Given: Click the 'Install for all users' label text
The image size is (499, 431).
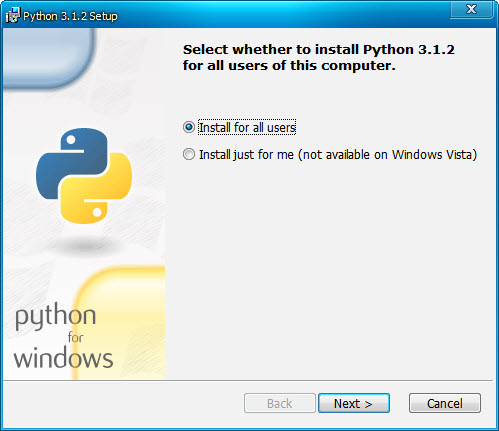Looking at the screenshot, I should tap(247, 127).
